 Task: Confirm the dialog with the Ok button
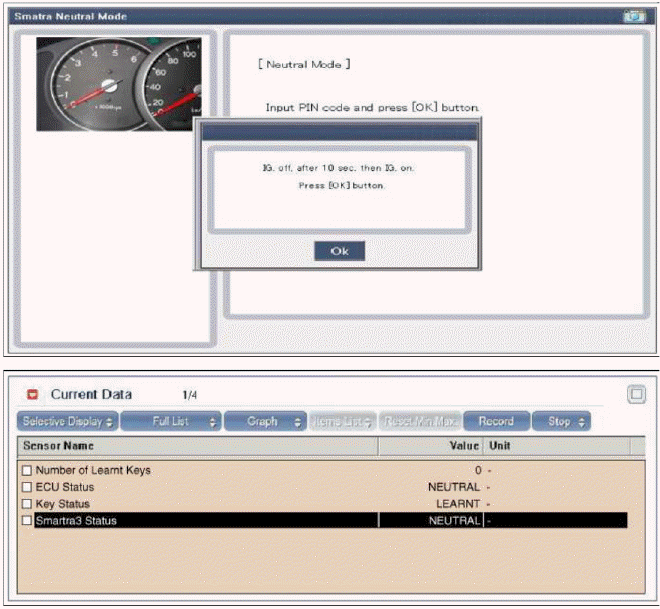339,251
